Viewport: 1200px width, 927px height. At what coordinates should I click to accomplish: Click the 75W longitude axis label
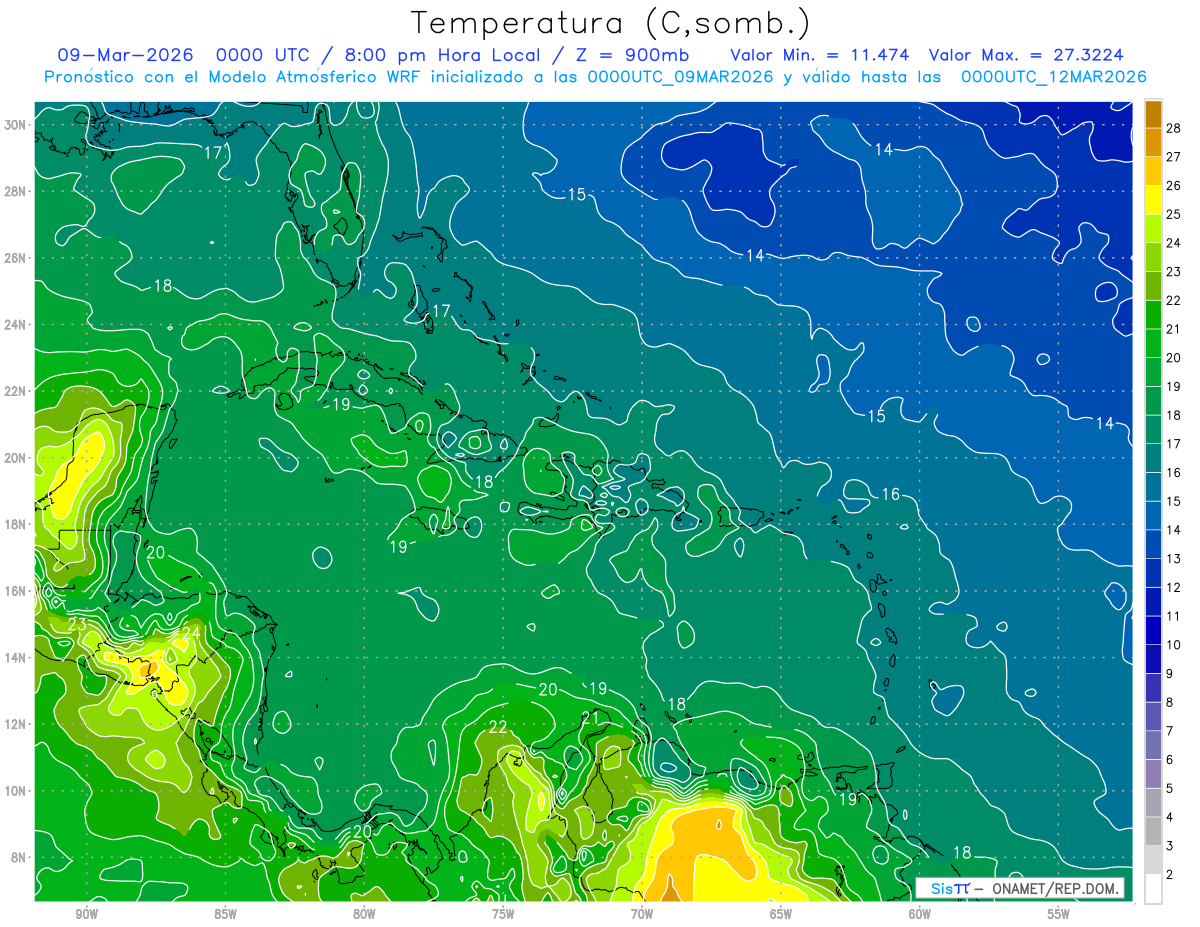503,915
